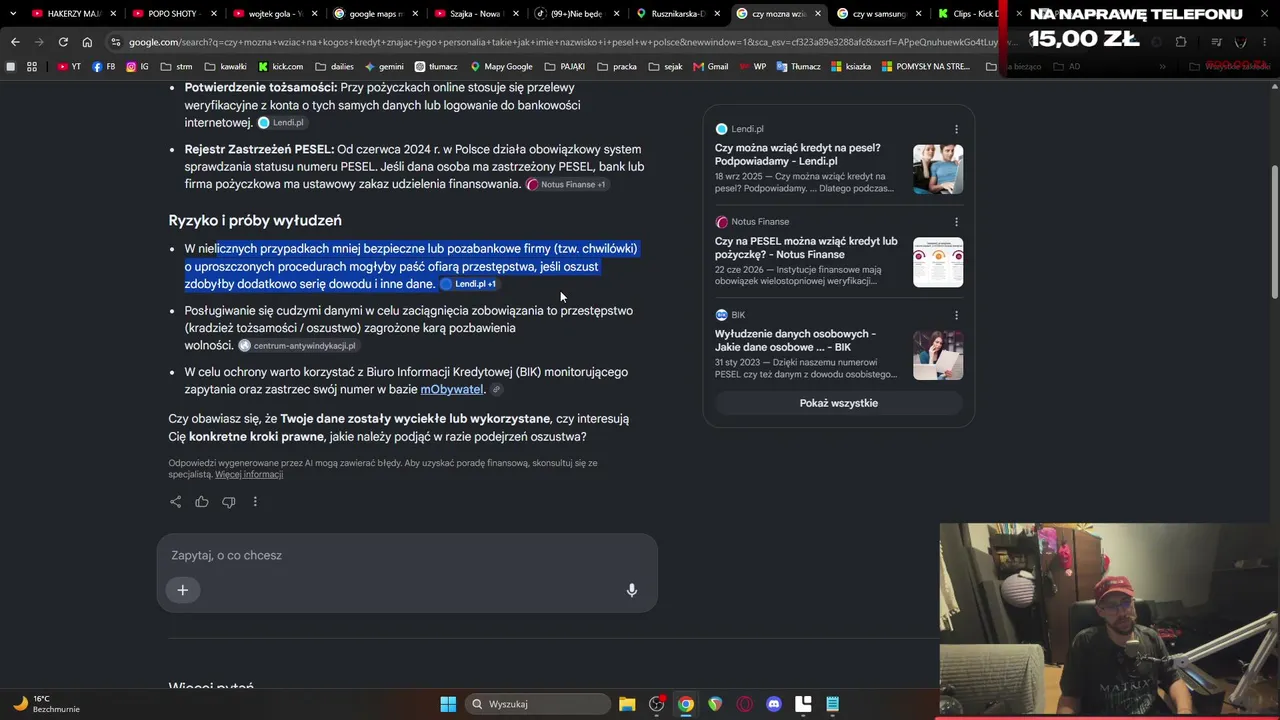Image resolution: width=1280 pixels, height=720 pixels.
Task: Open Discord from the taskbar
Action: (773, 704)
